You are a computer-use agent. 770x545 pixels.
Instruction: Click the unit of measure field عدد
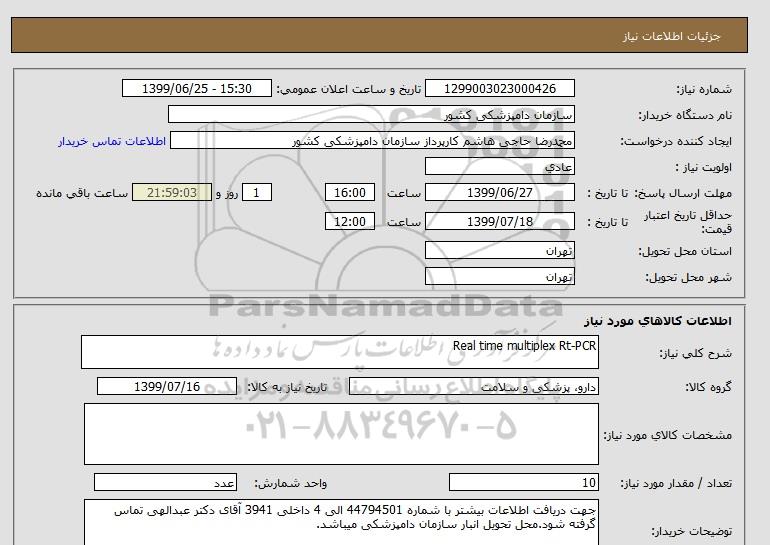point(165,482)
